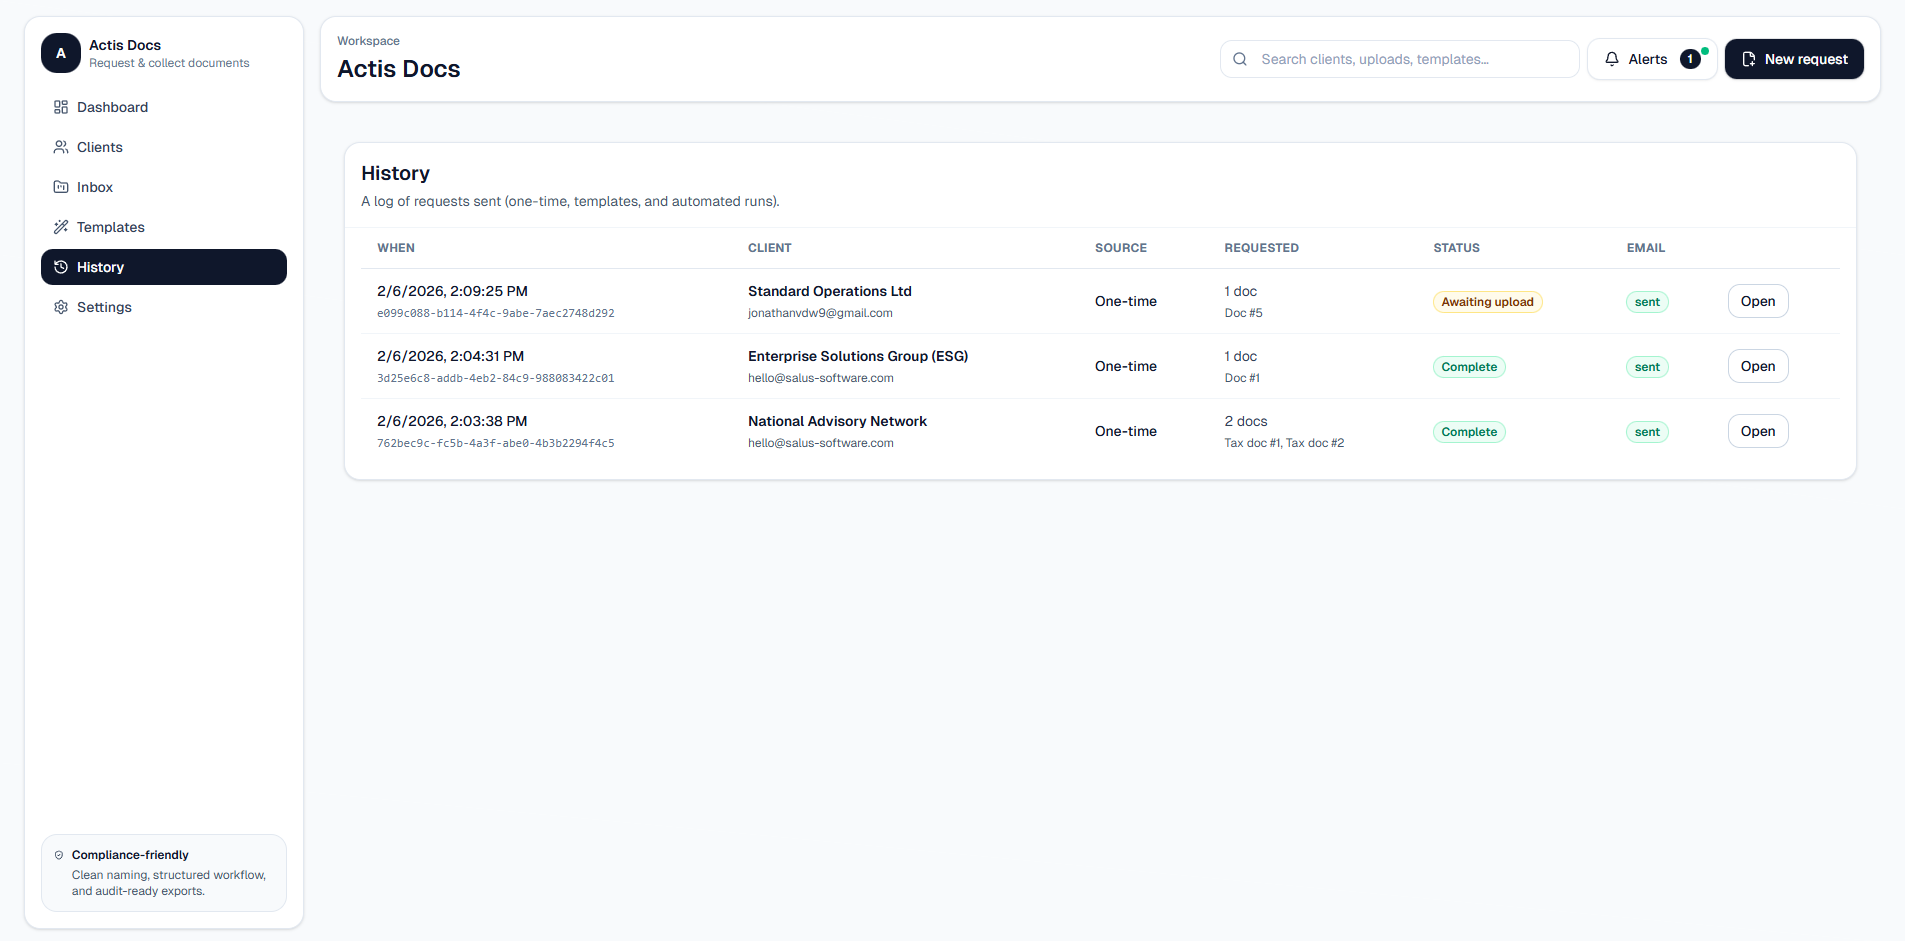Click the History clock icon
Screen dimensions: 1919x941
click(x=61, y=267)
